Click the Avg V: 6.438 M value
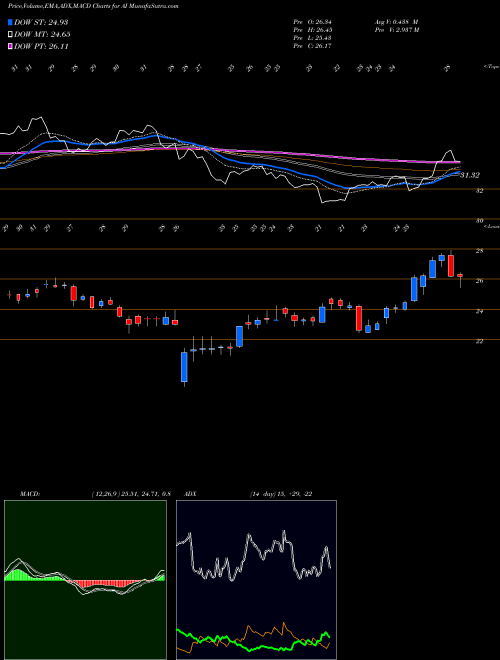Screen dimensions: 500x660 point(396,21)
